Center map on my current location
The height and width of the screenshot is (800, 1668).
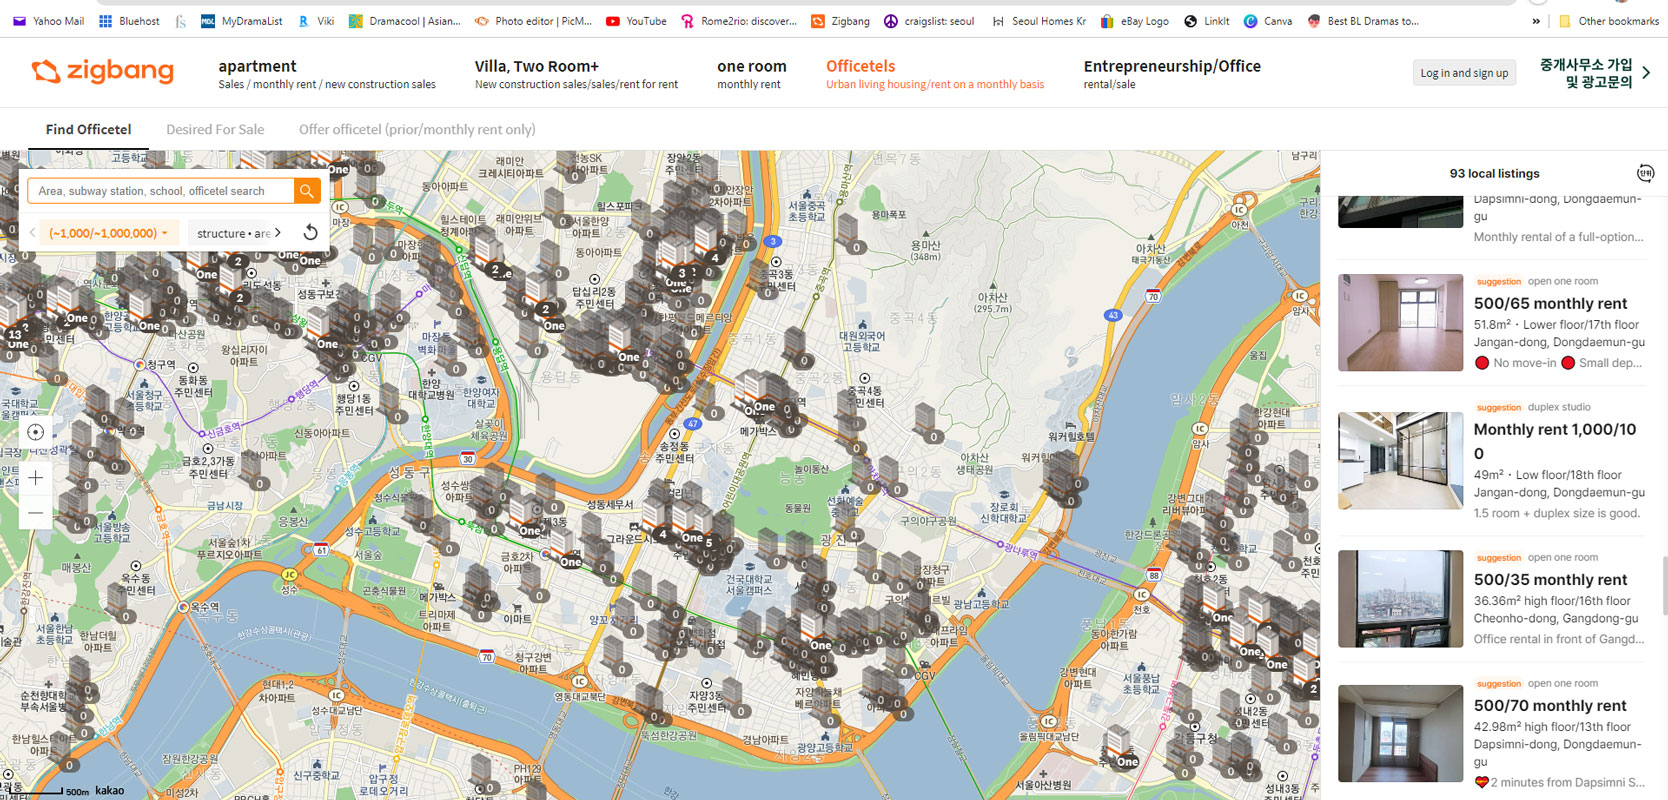coord(35,432)
